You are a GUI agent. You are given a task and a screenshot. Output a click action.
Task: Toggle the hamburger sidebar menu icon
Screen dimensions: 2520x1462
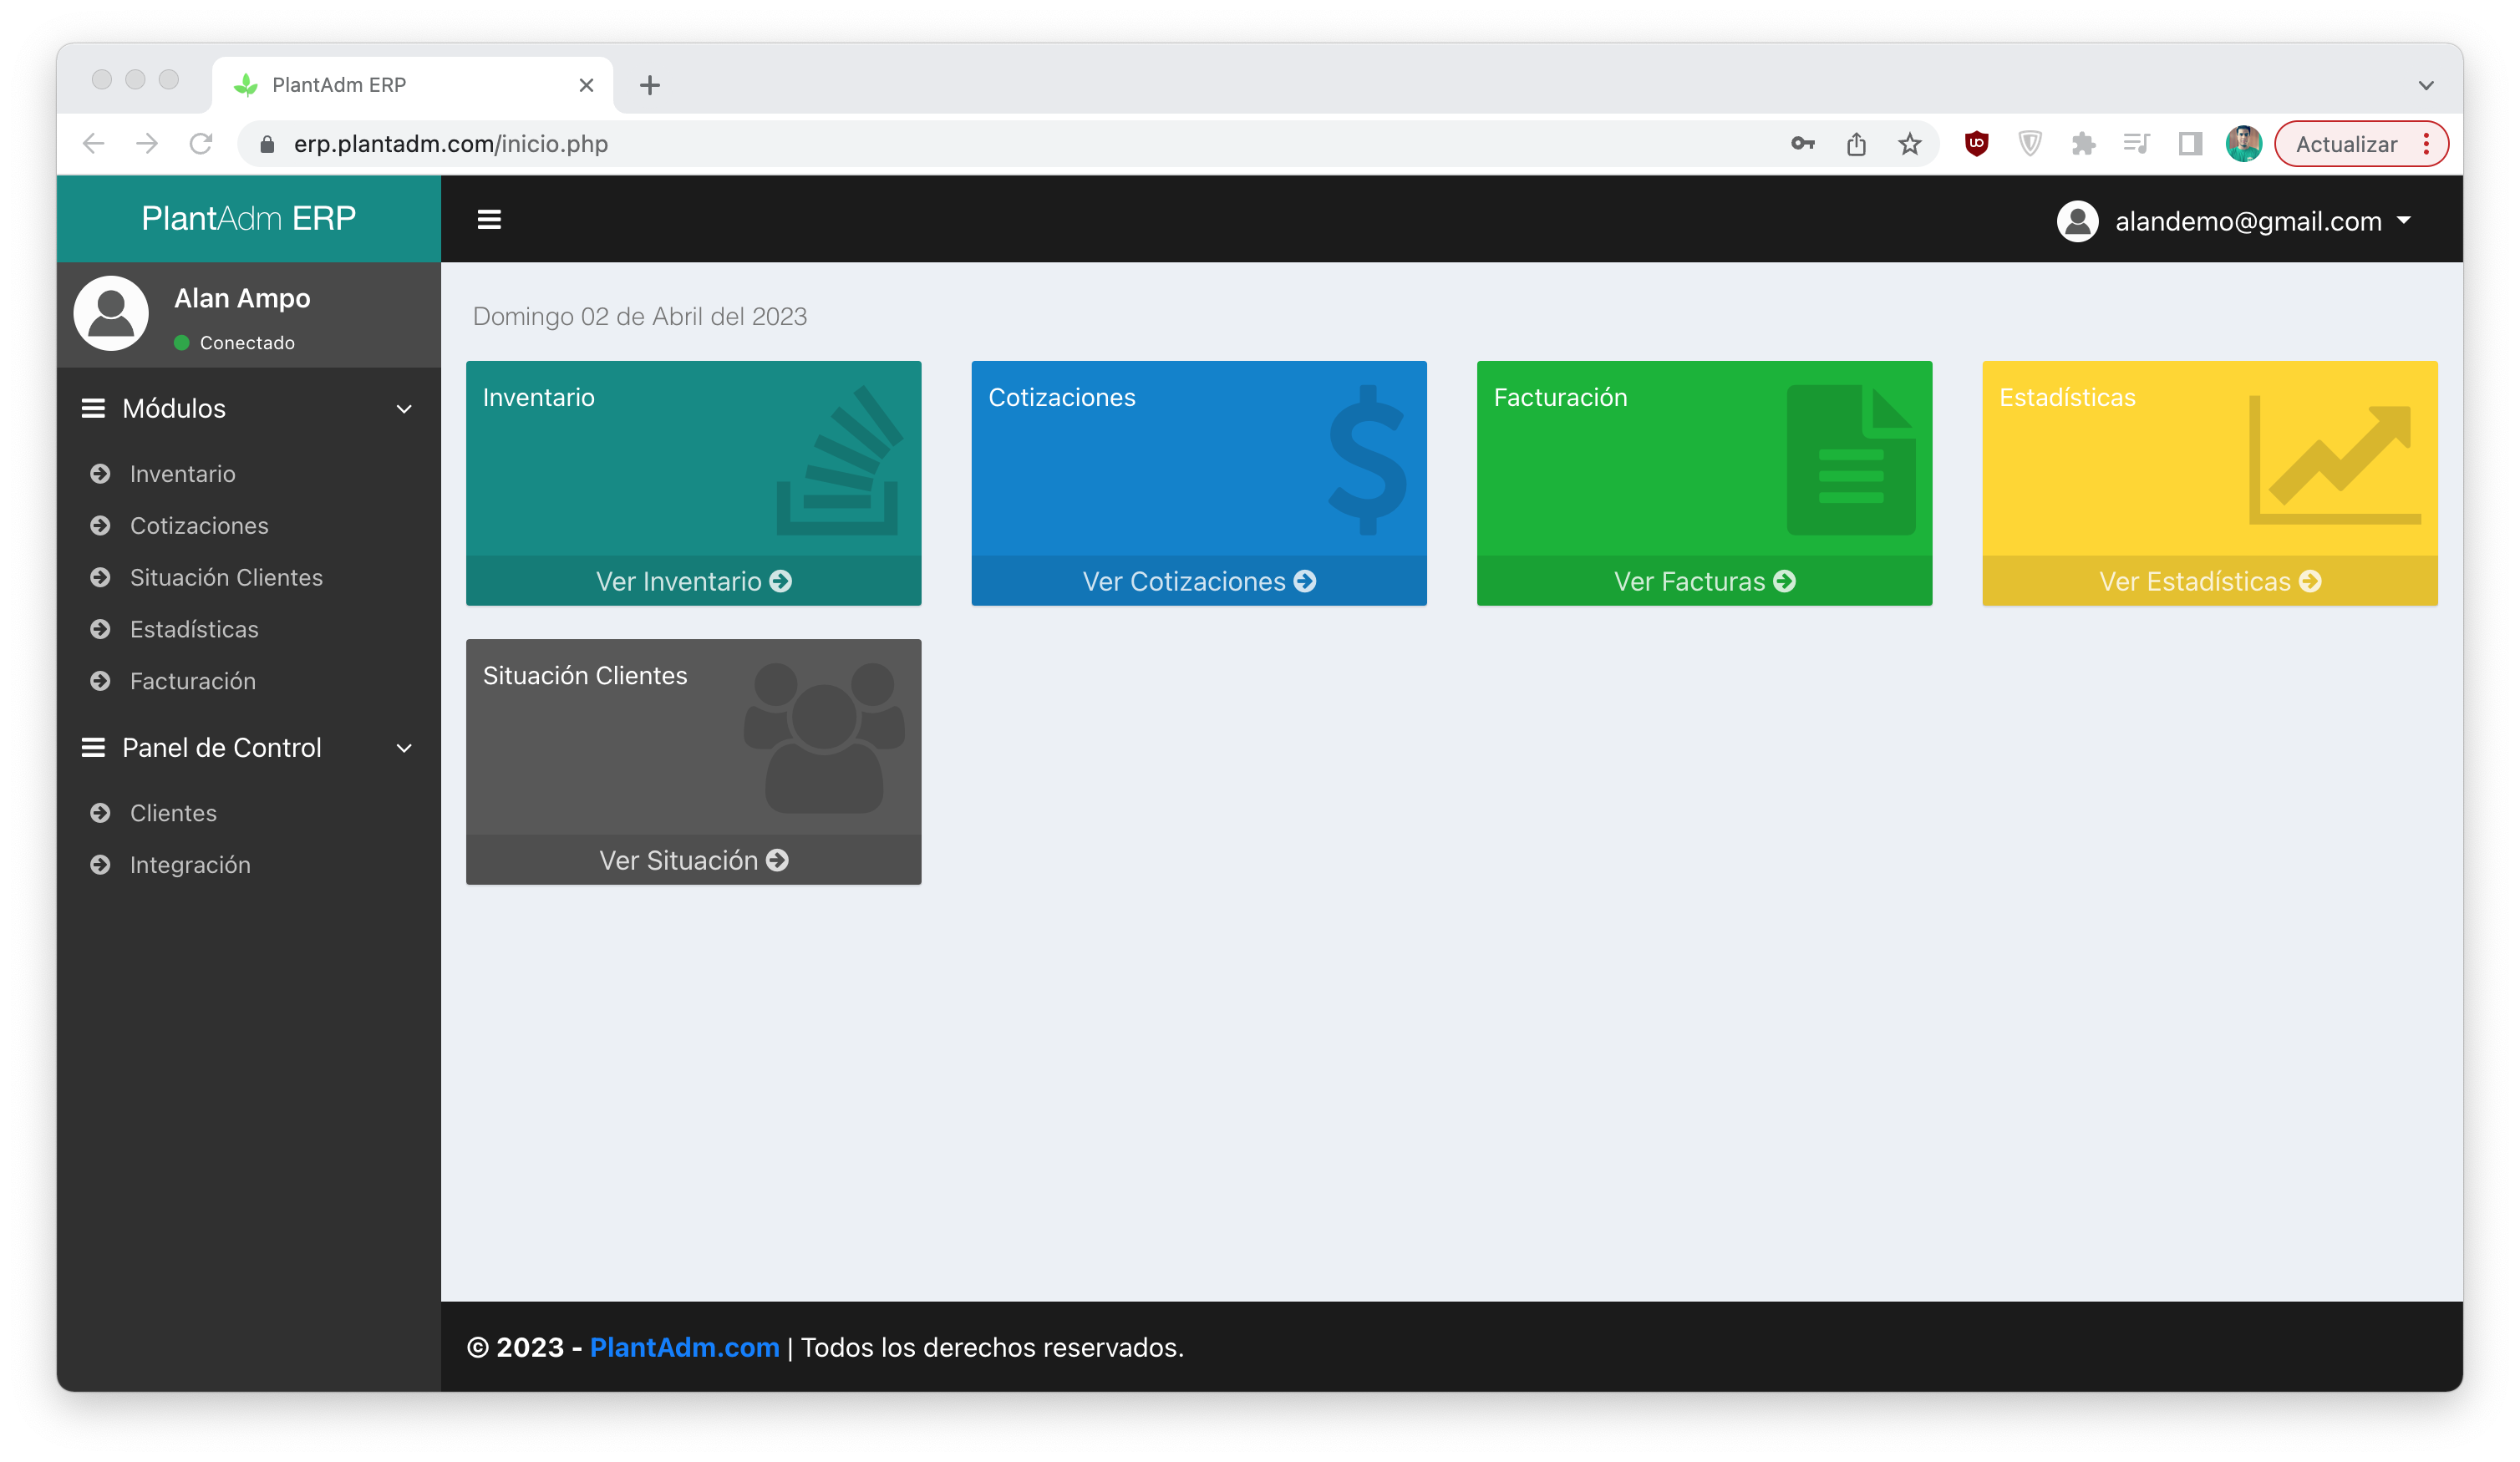pos(489,219)
